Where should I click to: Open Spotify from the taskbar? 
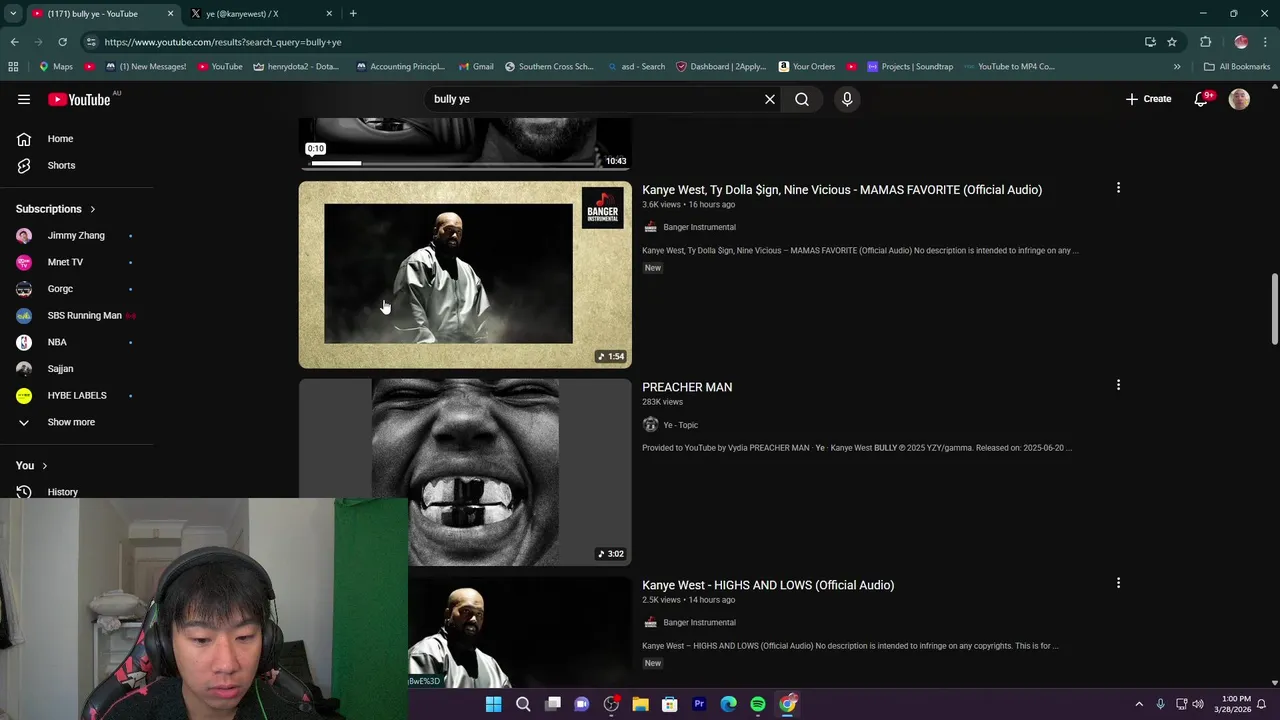pyautogui.click(x=758, y=704)
